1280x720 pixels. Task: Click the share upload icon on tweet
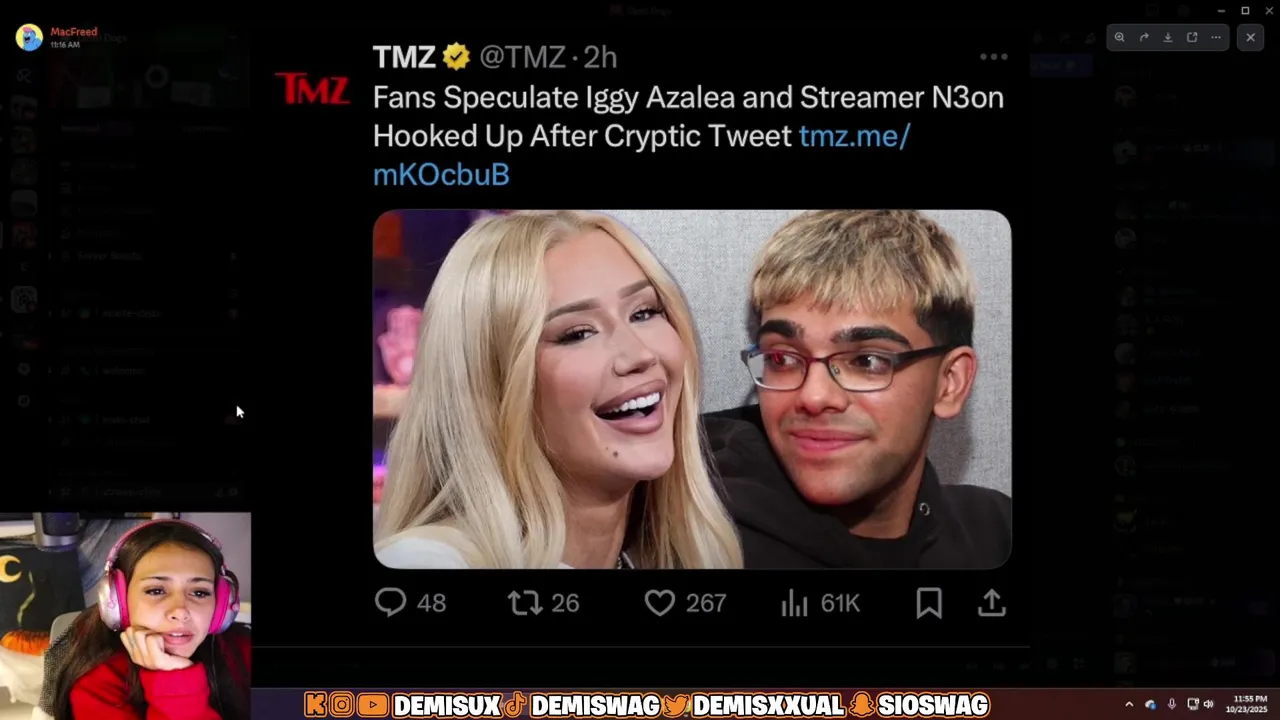click(x=991, y=602)
